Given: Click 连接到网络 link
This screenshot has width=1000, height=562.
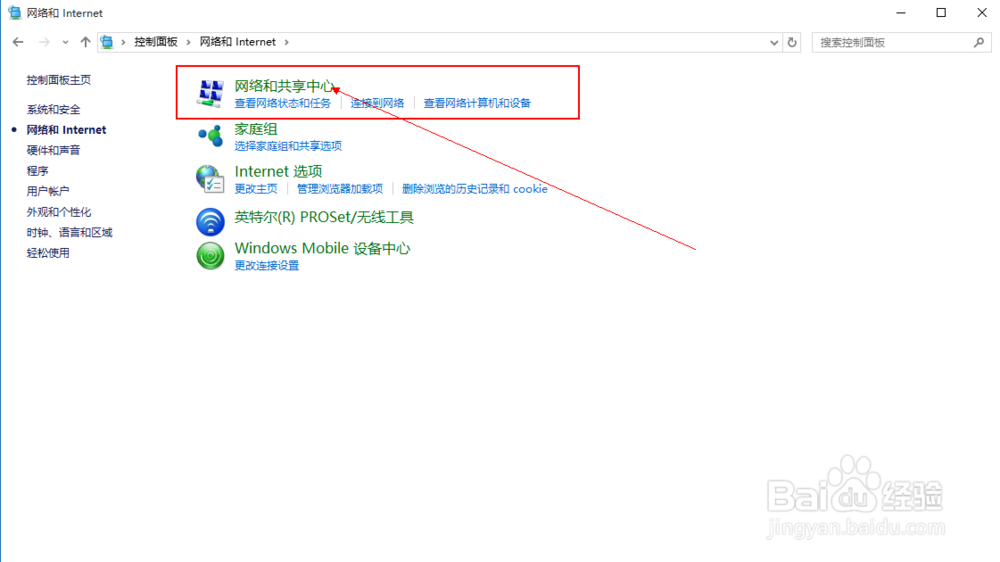Looking at the screenshot, I should [x=377, y=103].
